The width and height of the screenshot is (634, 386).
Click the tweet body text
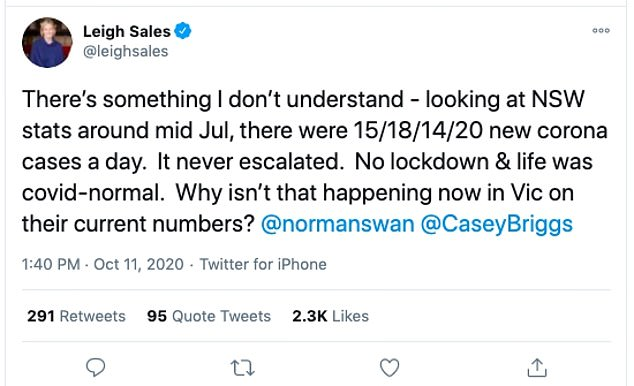315,162
